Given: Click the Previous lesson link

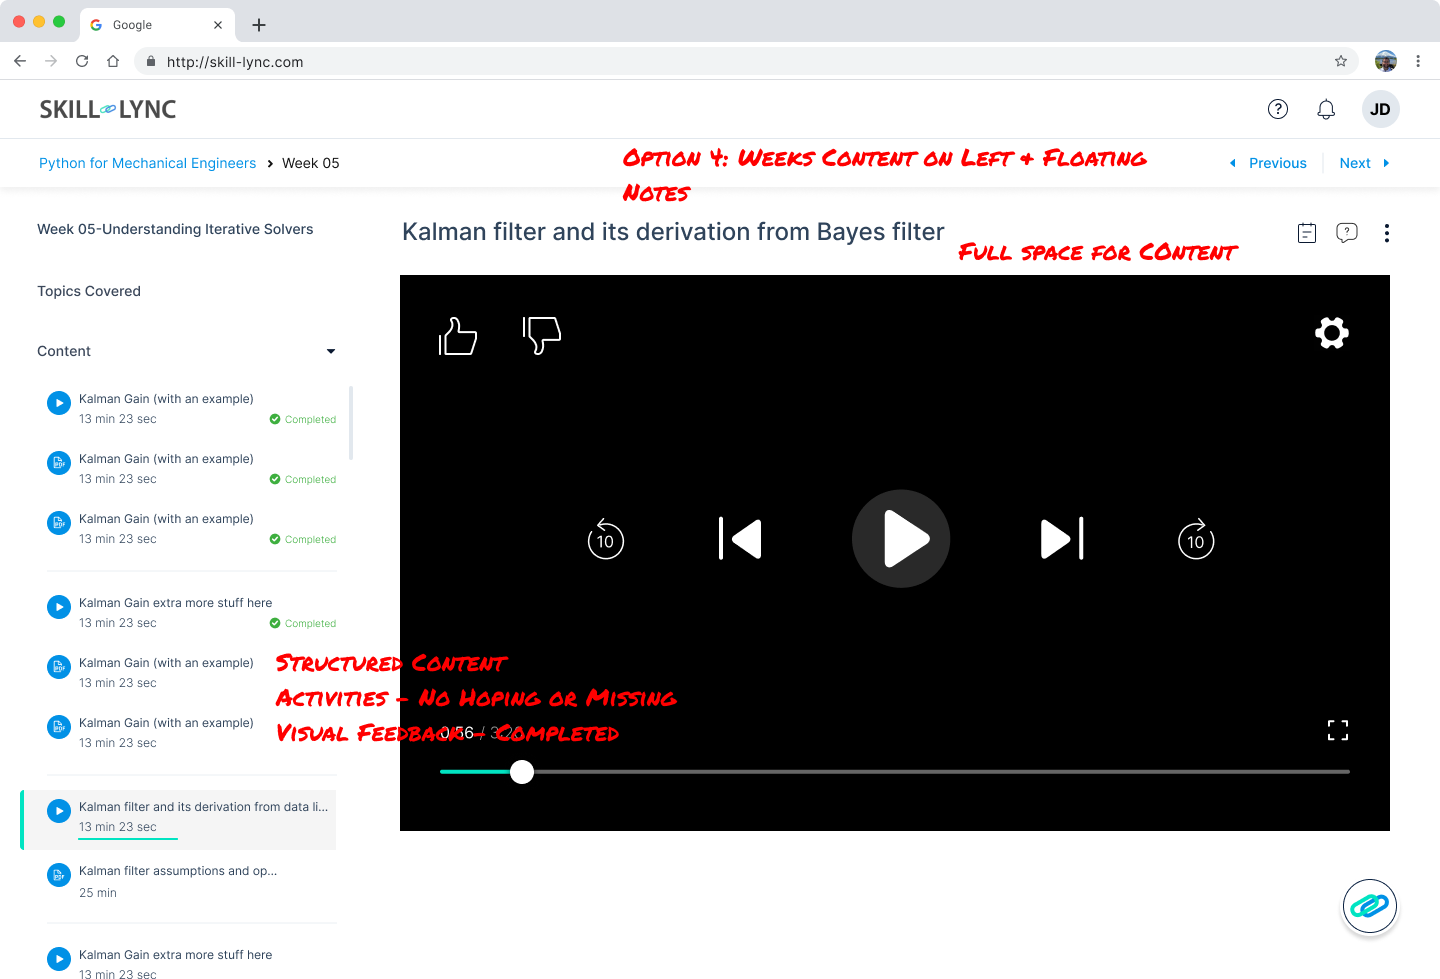Looking at the screenshot, I should click(x=1268, y=163).
